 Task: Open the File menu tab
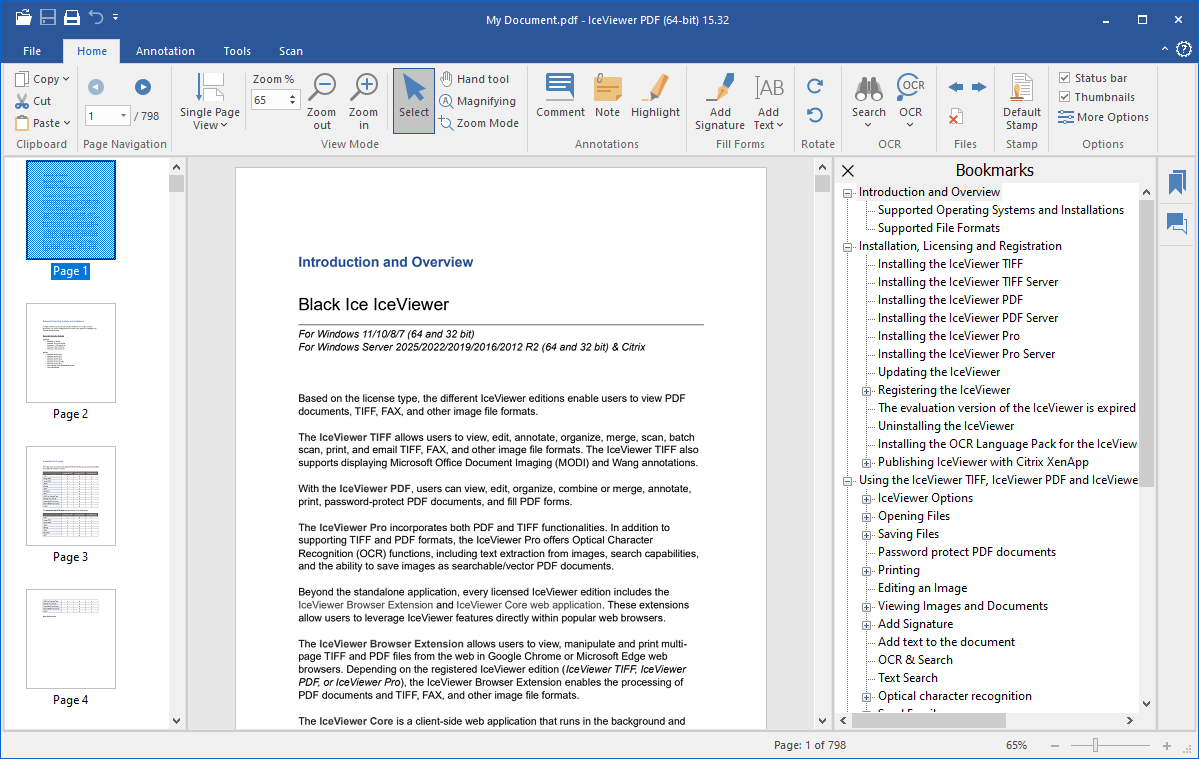(x=32, y=51)
